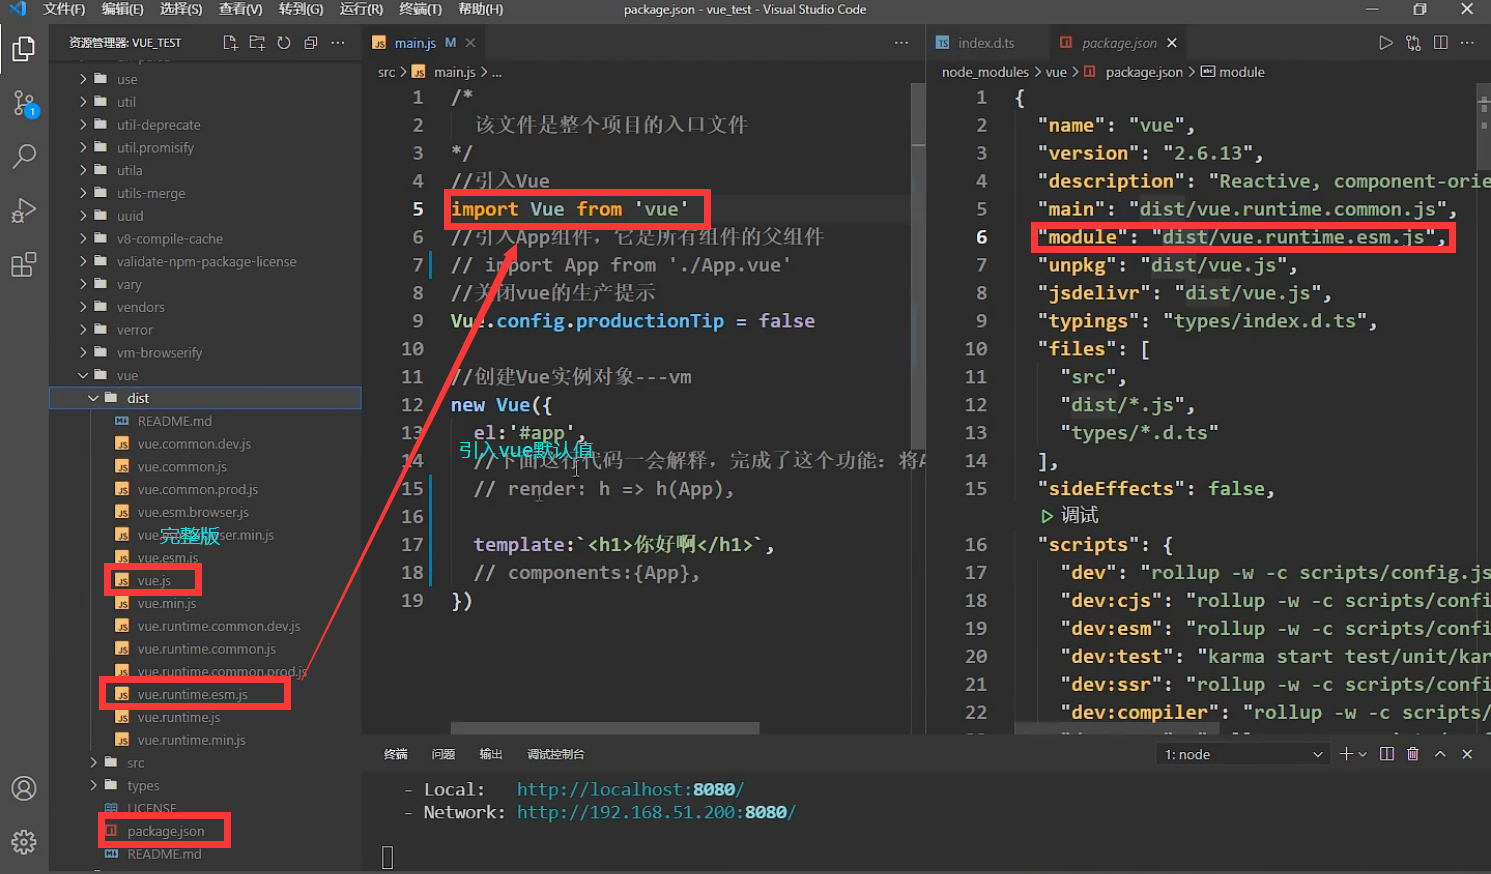Expand the src folder under vue
This screenshot has height=874, width=1491.
click(93, 763)
